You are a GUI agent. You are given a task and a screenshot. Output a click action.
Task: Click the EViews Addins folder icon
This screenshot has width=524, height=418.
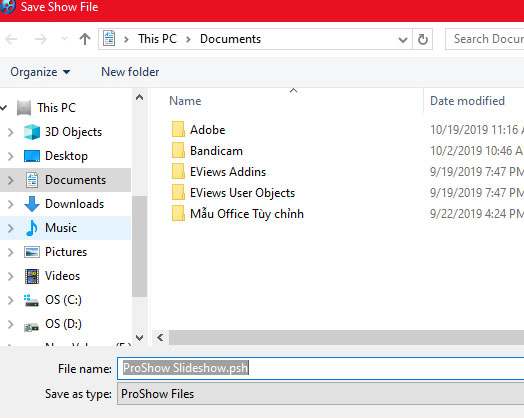click(178, 171)
